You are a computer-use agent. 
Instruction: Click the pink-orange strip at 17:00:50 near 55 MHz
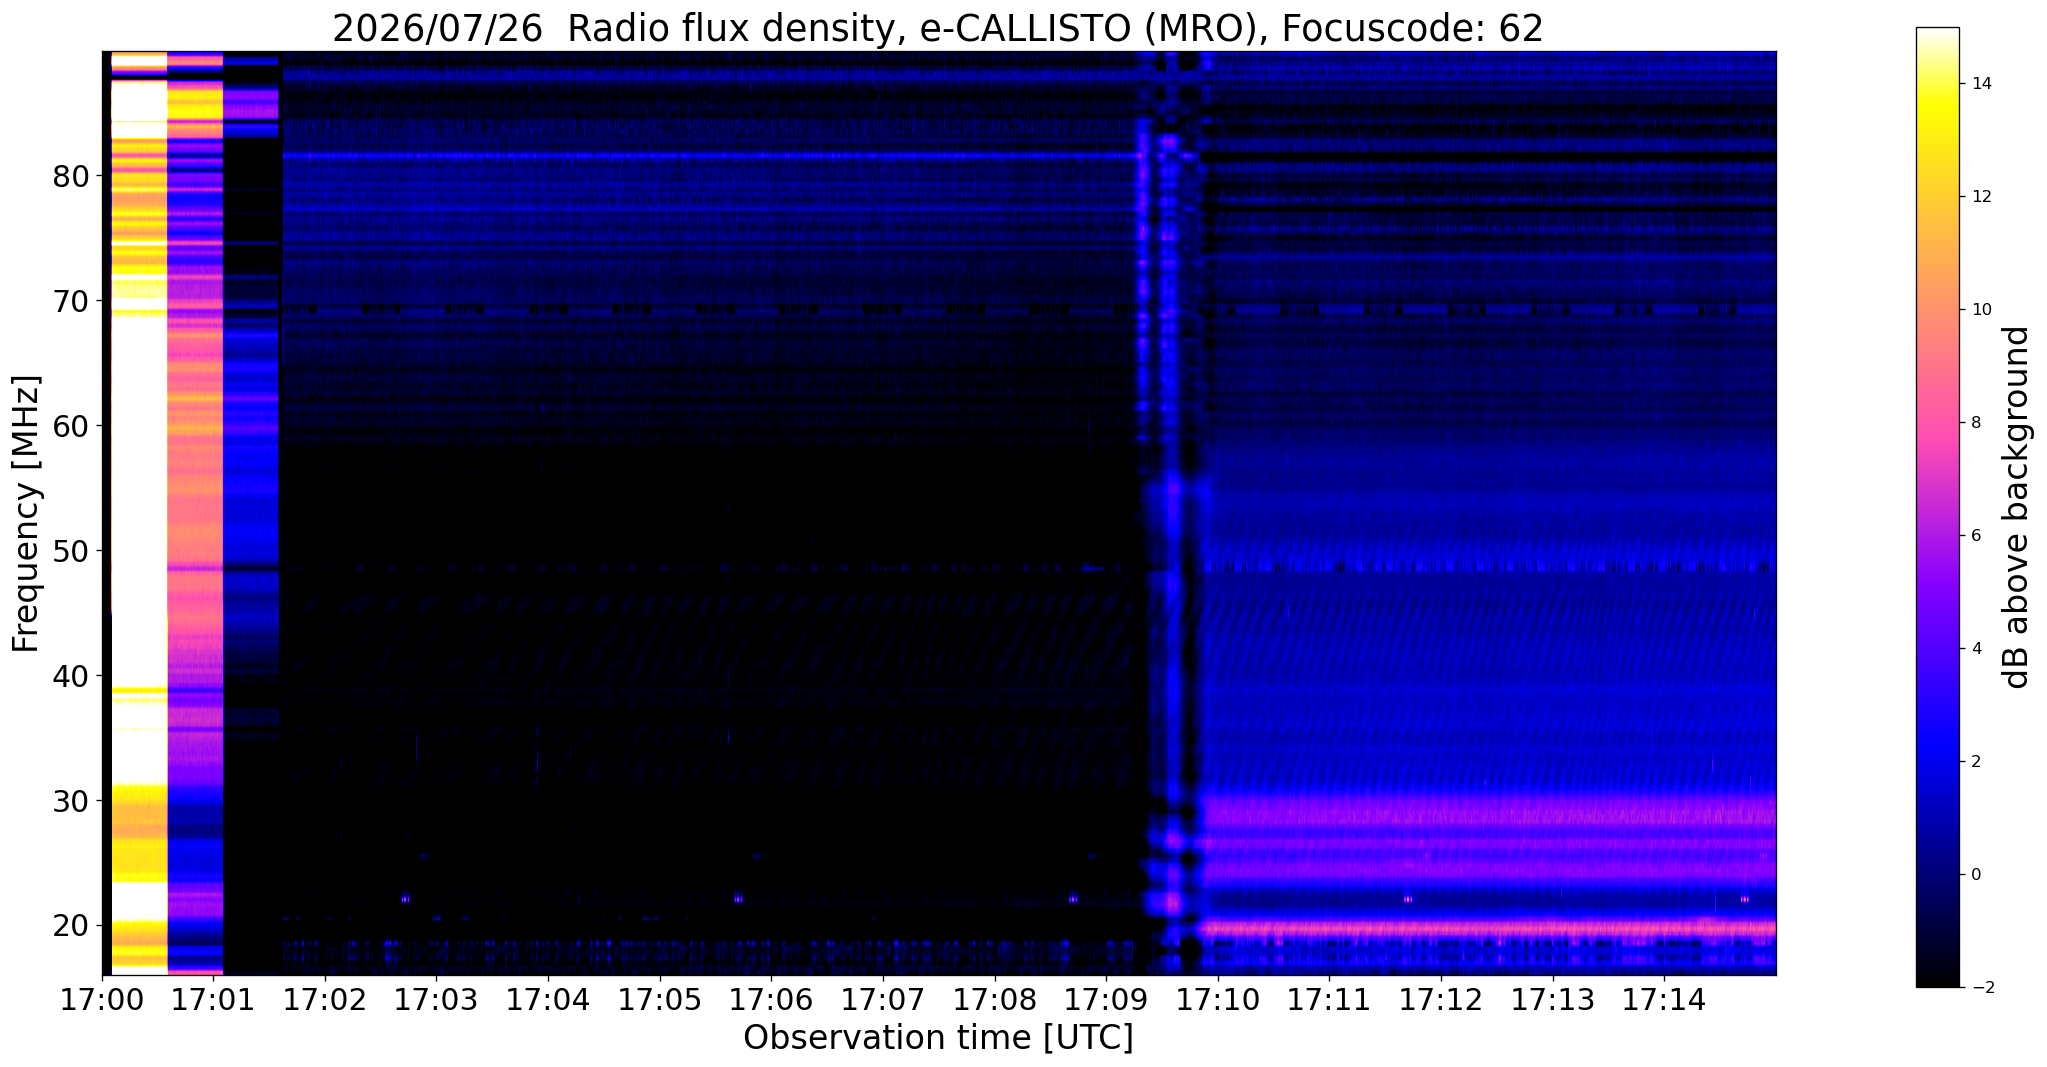(195, 490)
